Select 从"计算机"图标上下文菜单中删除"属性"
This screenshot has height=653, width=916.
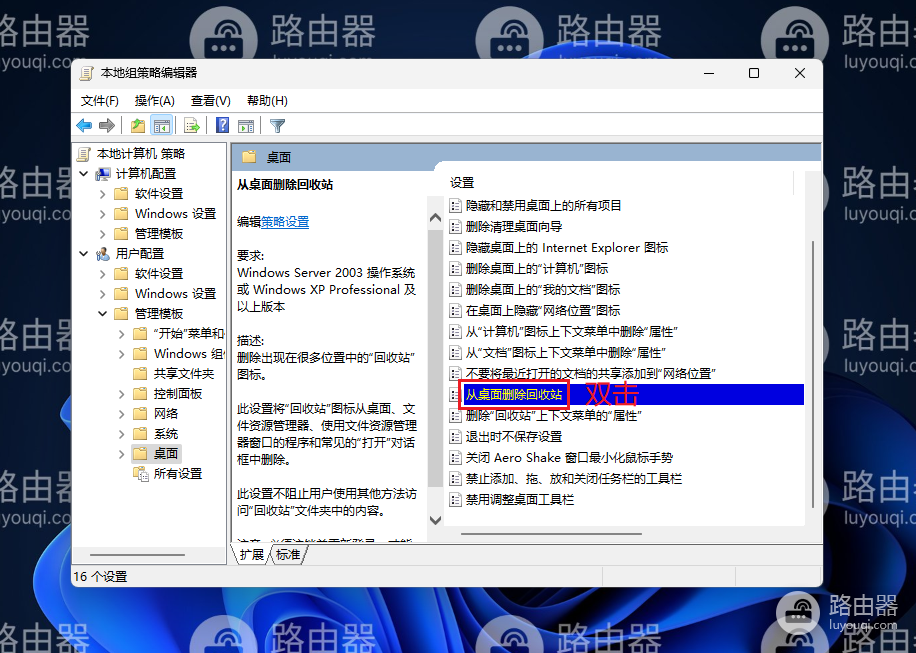point(571,332)
